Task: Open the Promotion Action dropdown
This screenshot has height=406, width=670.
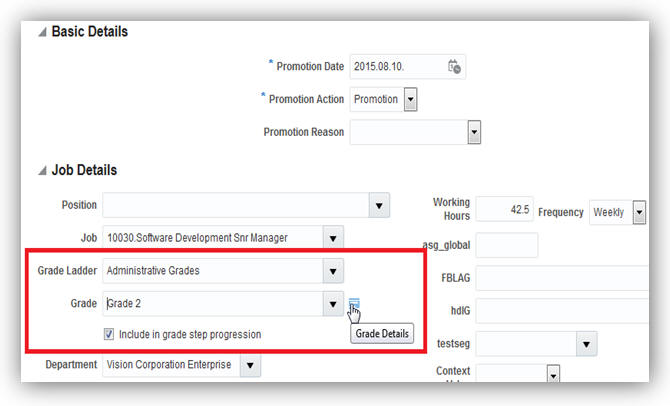Action: click(x=410, y=99)
